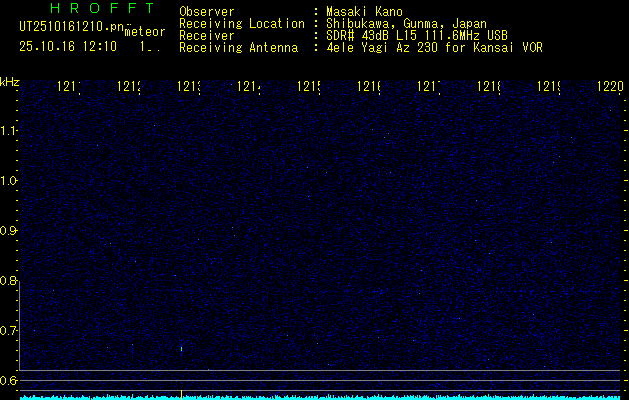Screen dimensions: 629x400
Task: Click the 0.6 kHz frequency tick
Action: tap(9, 380)
